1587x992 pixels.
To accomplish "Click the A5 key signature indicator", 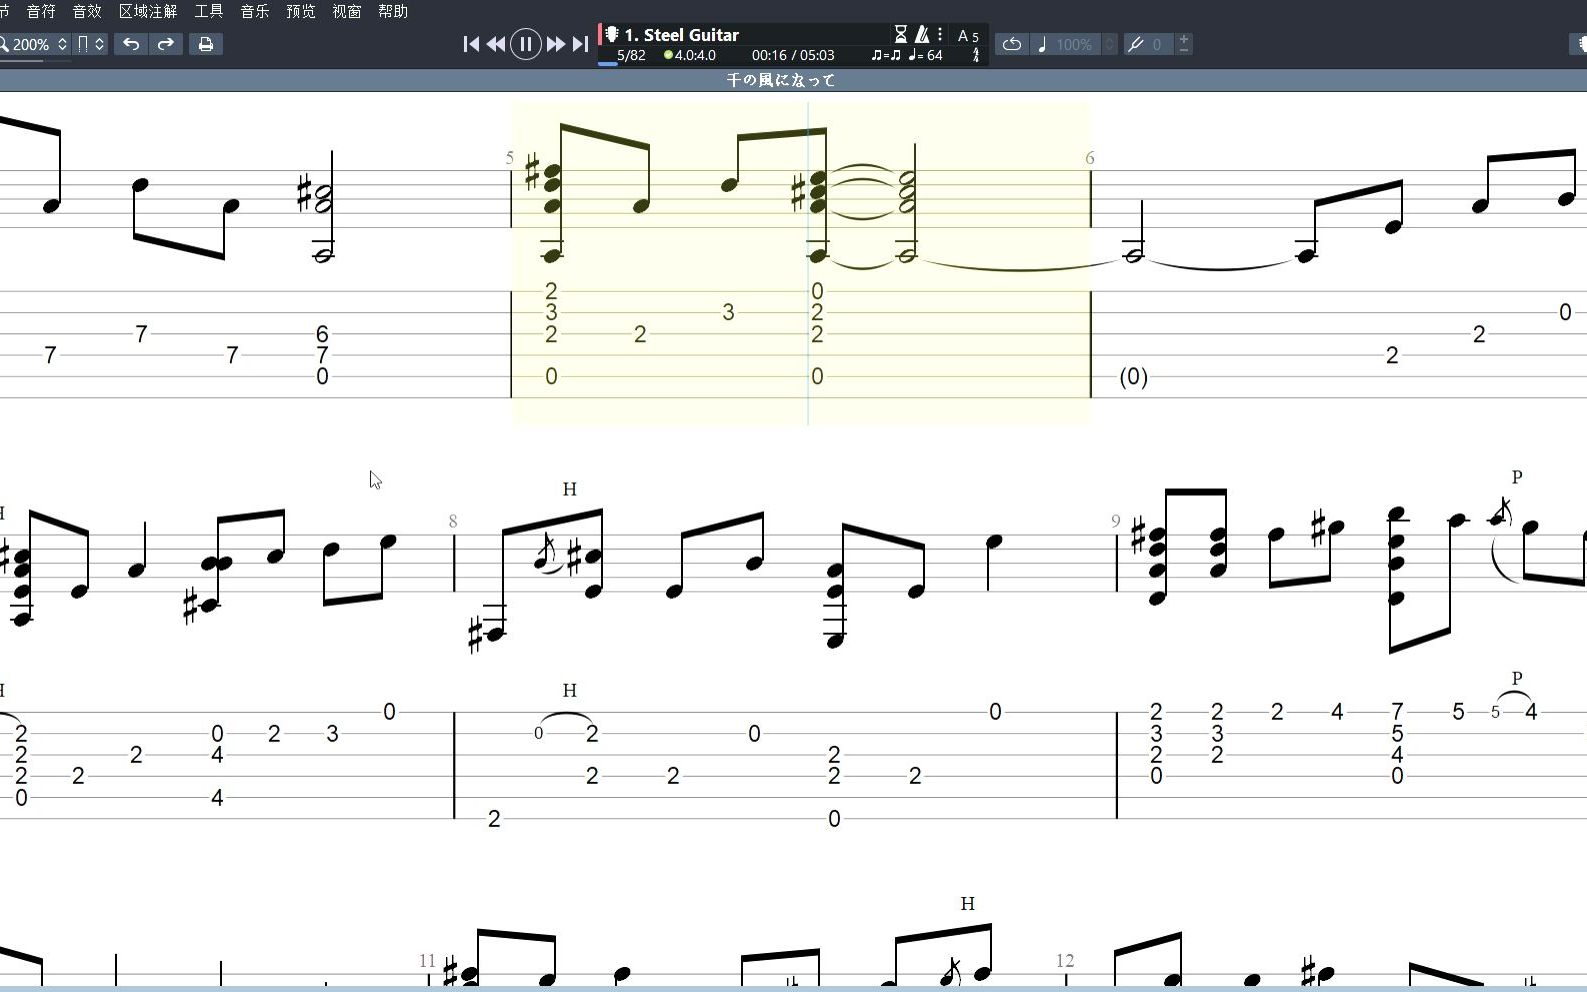I will tap(968, 36).
